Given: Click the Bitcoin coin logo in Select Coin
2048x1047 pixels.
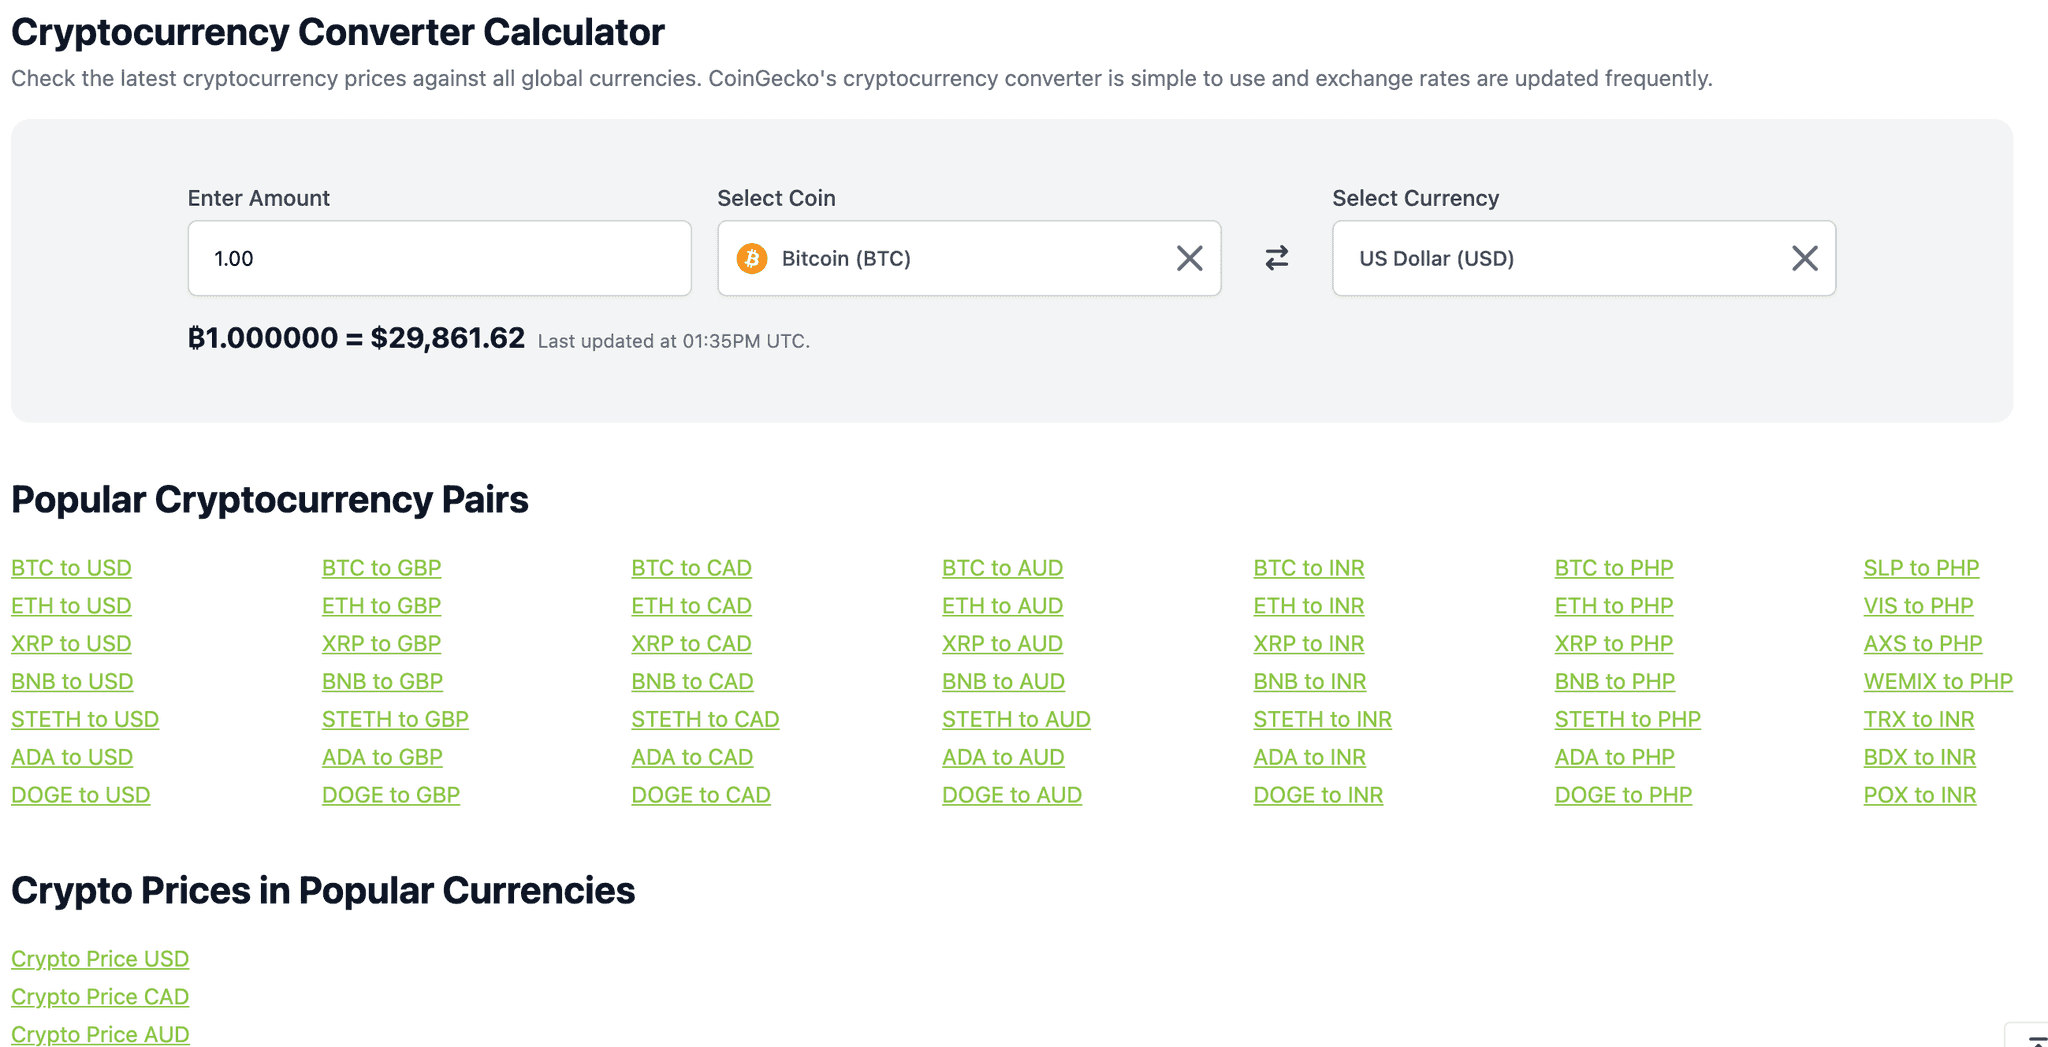Looking at the screenshot, I should click(750, 258).
